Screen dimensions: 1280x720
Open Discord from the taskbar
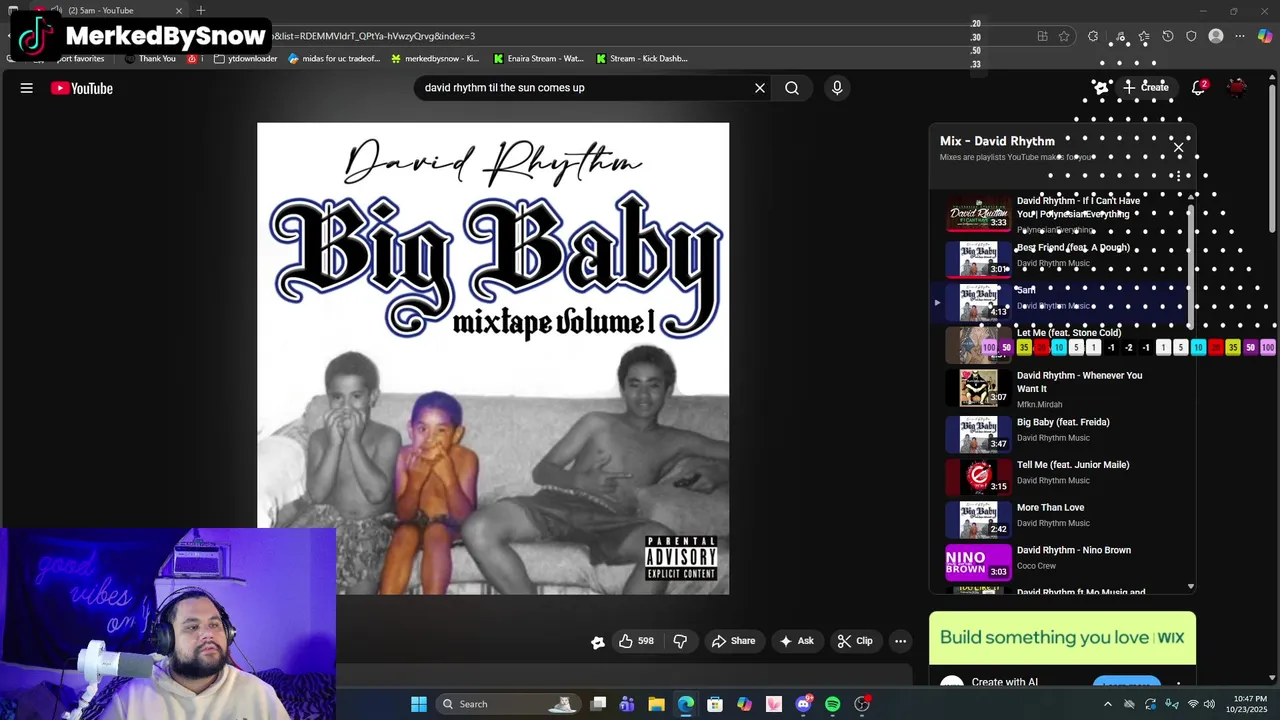[x=803, y=704]
